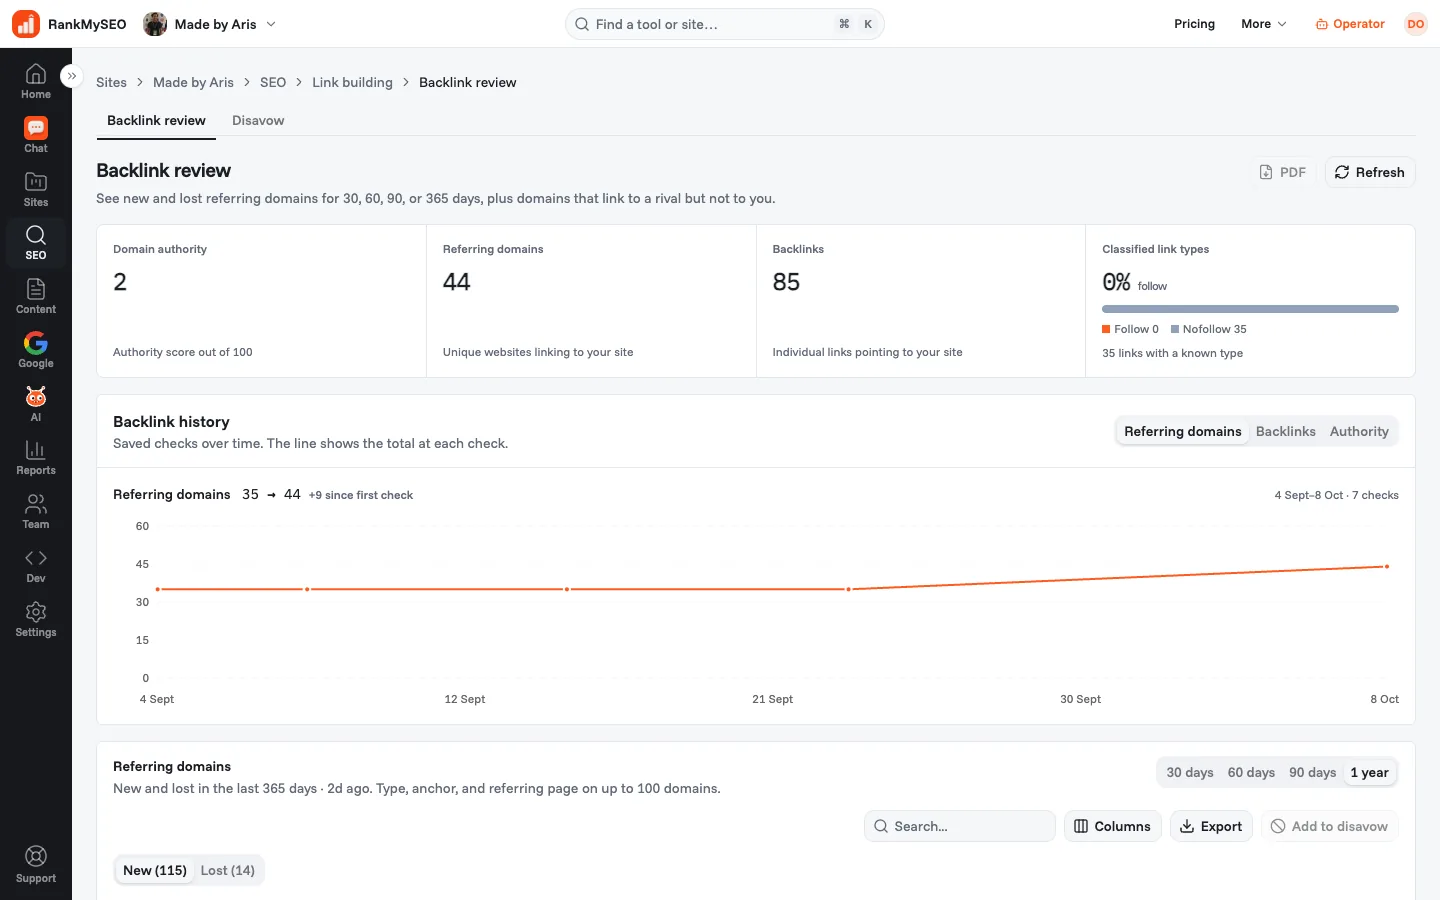1440x900 pixels.
Task: Select the 1 year range
Action: pyautogui.click(x=1369, y=772)
